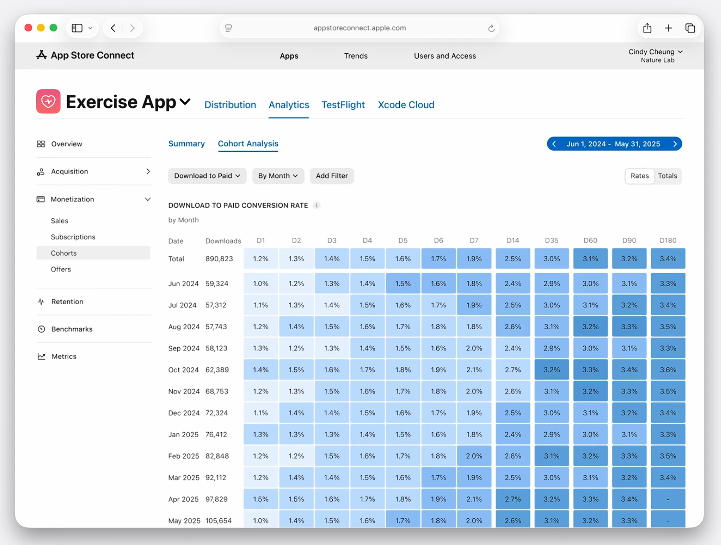Switch to Xcode Cloud tab
The width and height of the screenshot is (721, 545).
tap(406, 105)
